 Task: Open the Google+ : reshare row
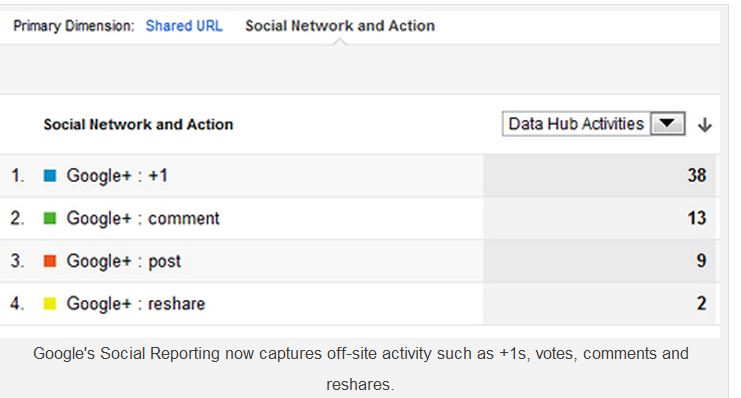(x=359, y=303)
